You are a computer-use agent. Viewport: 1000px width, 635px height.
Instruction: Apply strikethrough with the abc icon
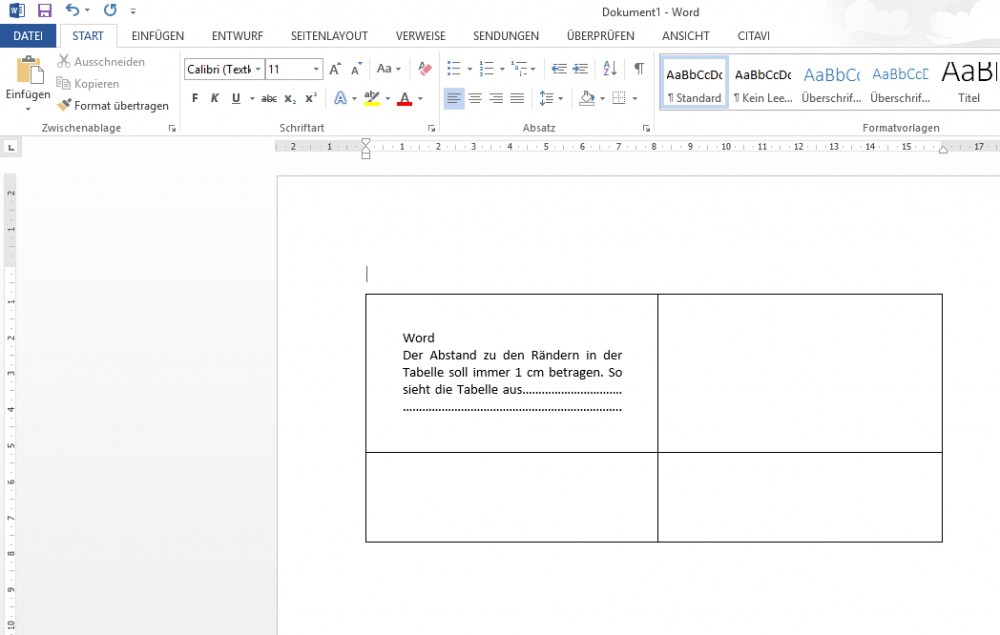tap(268, 99)
